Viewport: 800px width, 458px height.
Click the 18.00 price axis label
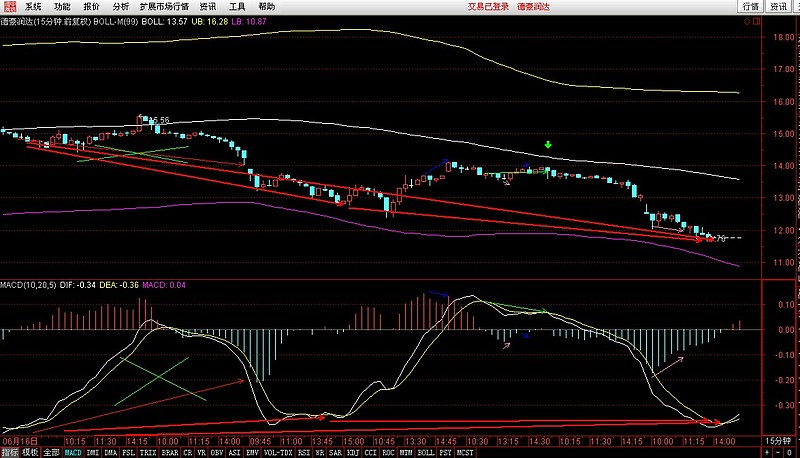[x=784, y=37]
